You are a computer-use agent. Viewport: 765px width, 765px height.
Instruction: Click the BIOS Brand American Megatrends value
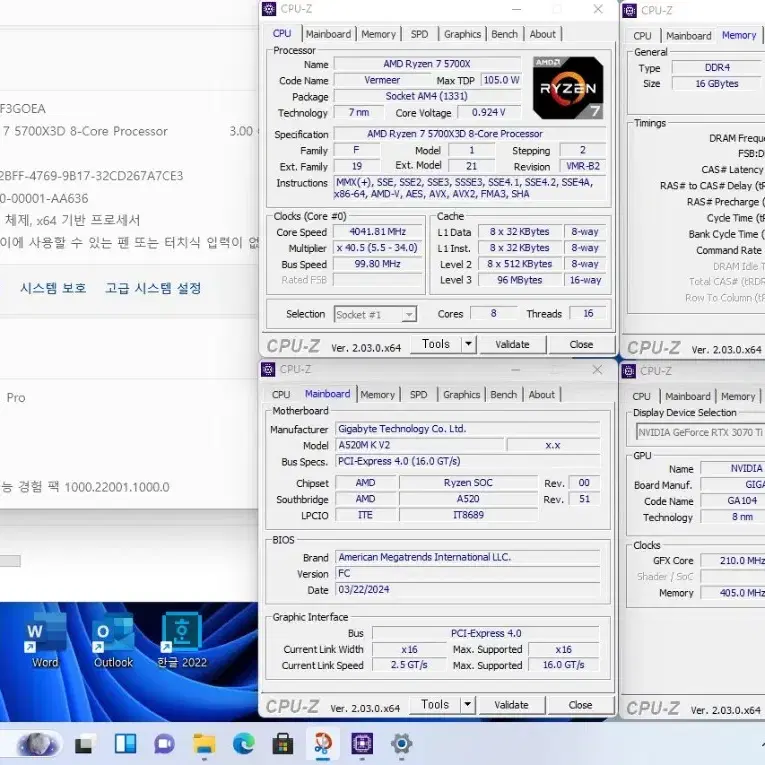tap(467, 557)
